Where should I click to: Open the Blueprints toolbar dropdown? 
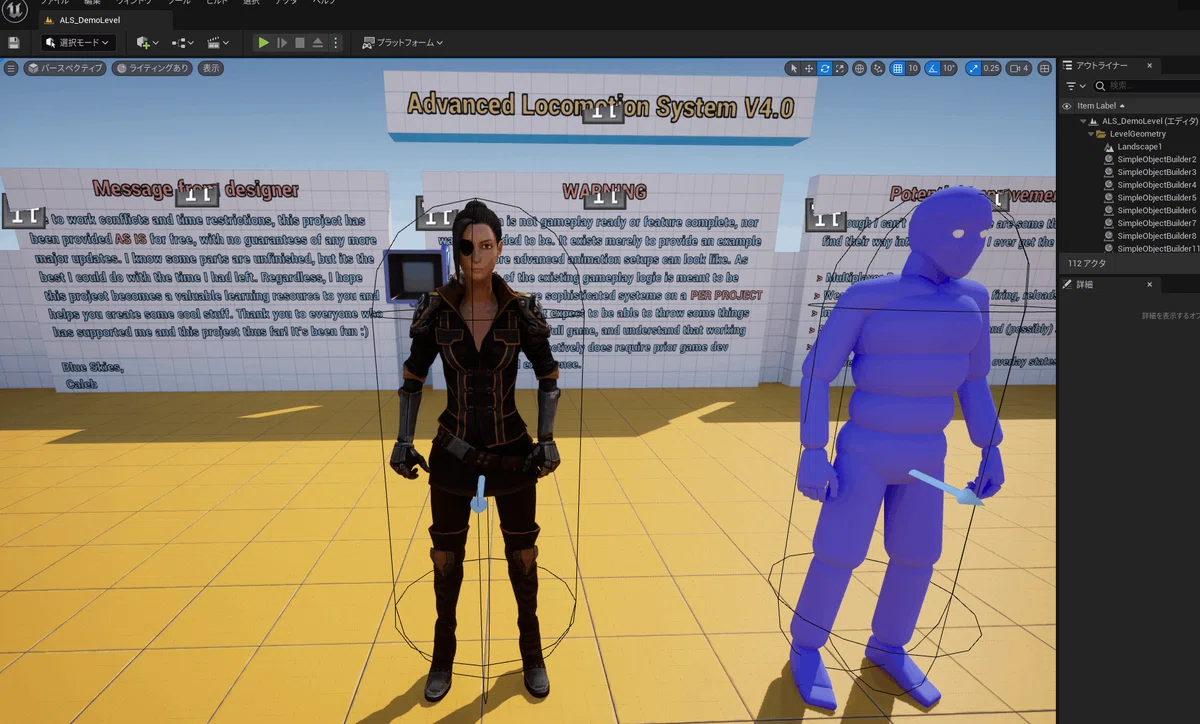182,43
